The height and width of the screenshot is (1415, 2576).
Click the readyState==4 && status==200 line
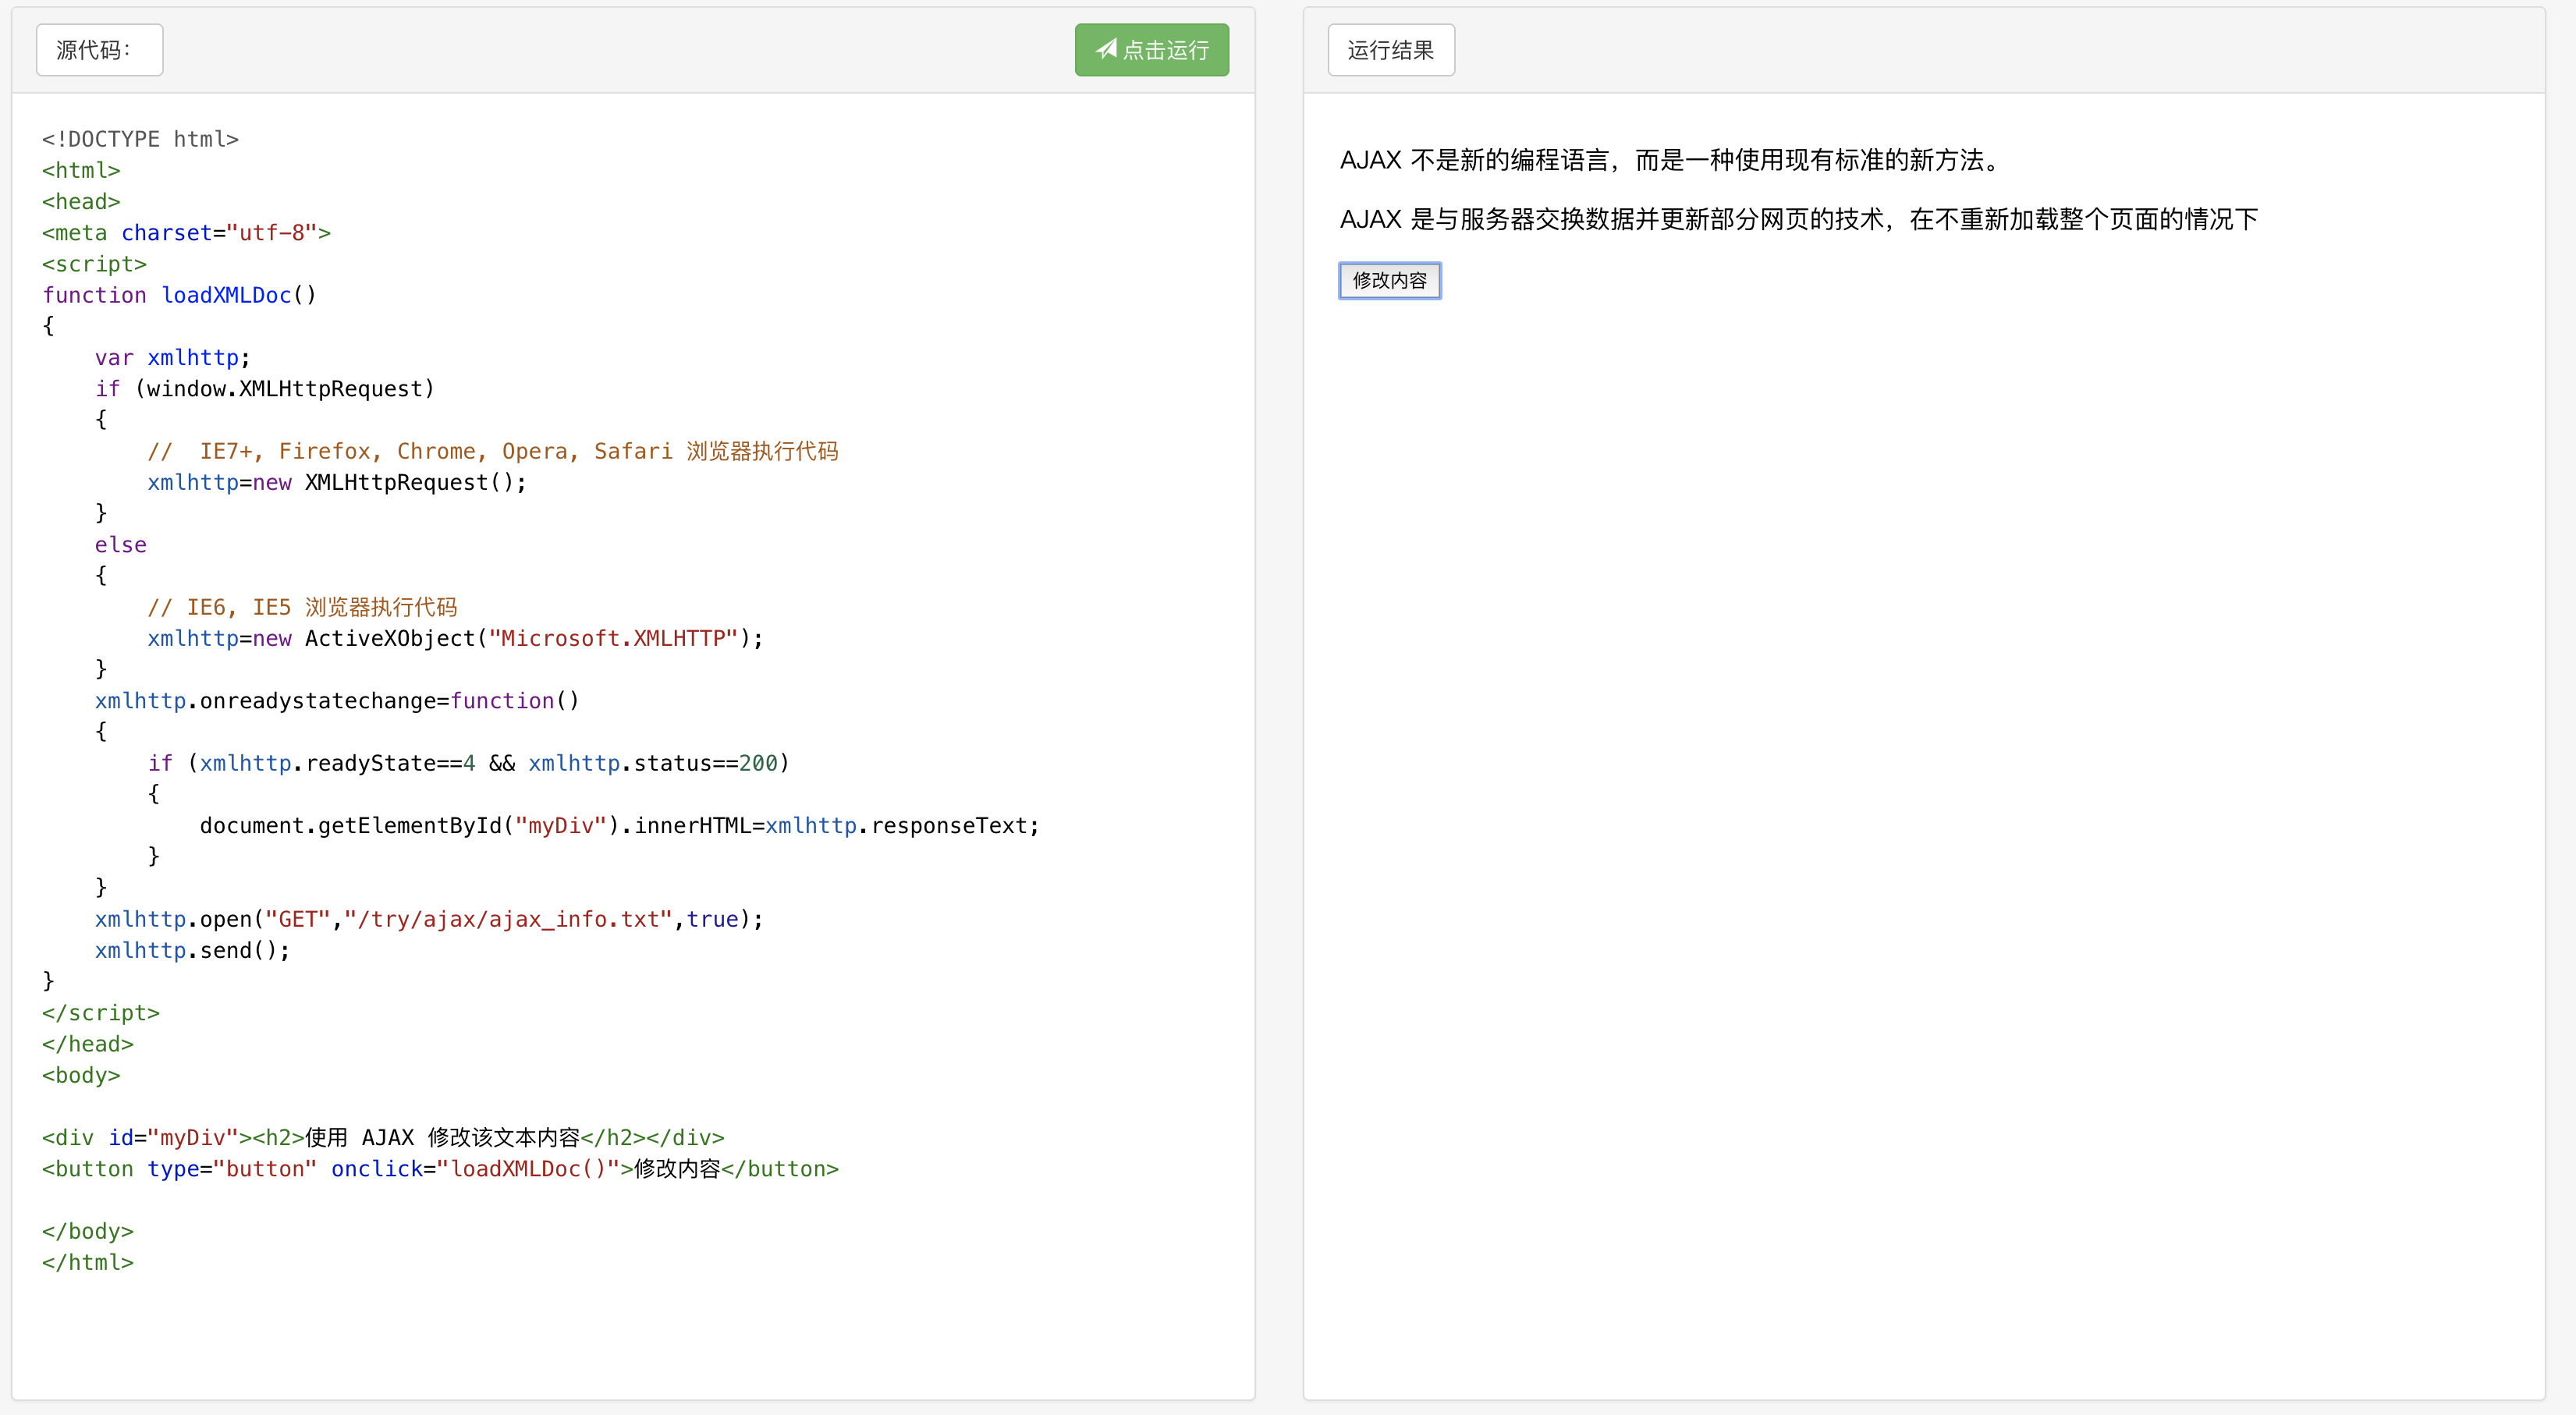[x=469, y=763]
